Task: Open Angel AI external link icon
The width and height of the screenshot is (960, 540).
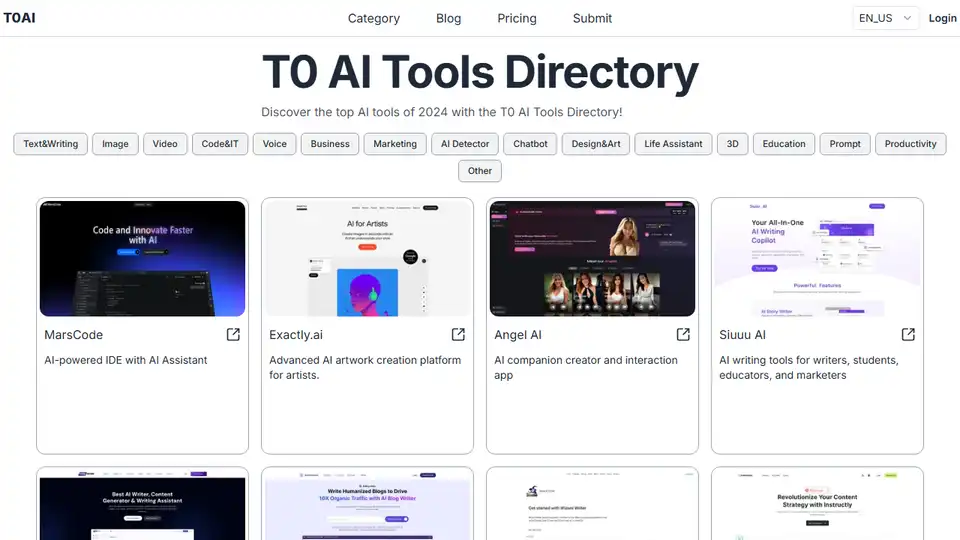Action: click(x=683, y=334)
